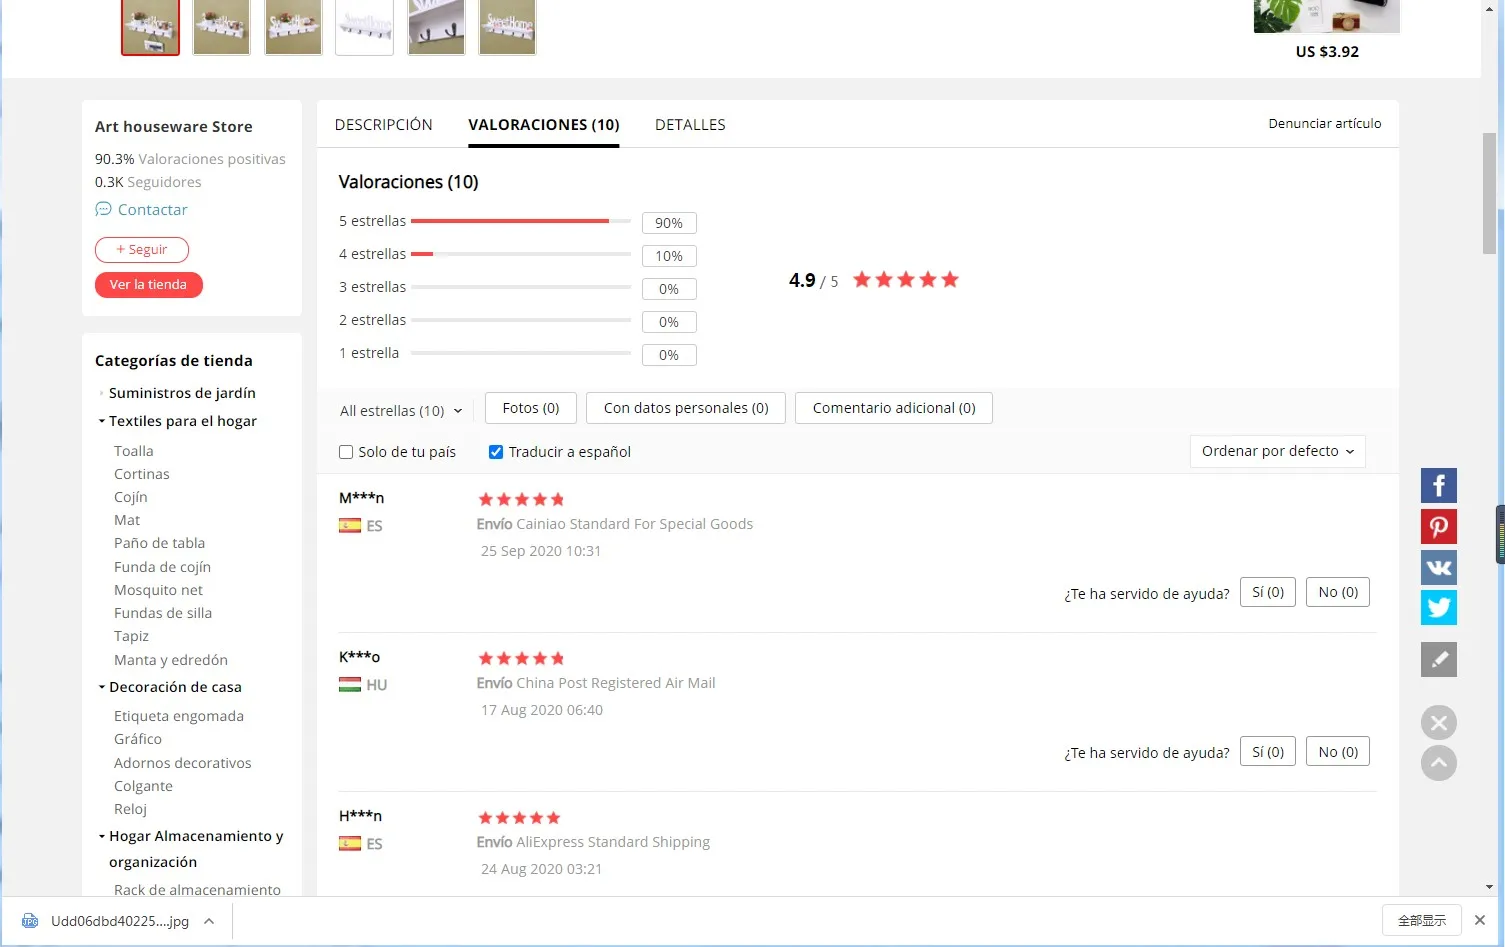Open the DETALLES tab
Screen dimensions: 1505x947
point(690,125)
